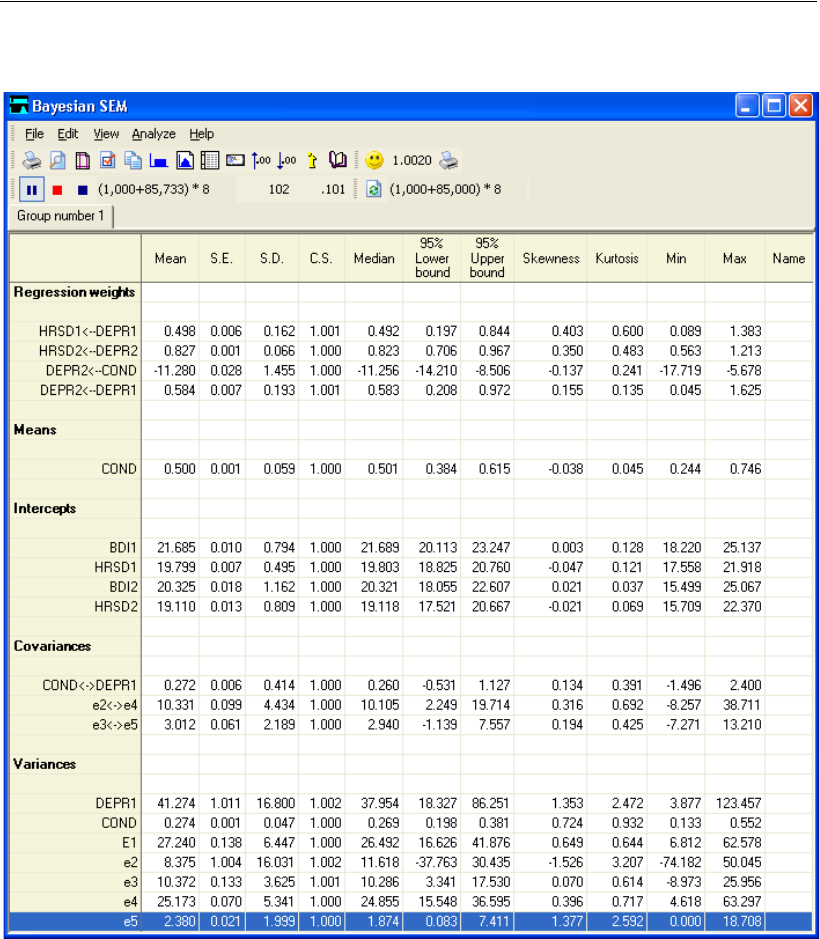Select the Group number 1 tab
The width and height of the screenshot is (820, 939).
pos(61,215)
